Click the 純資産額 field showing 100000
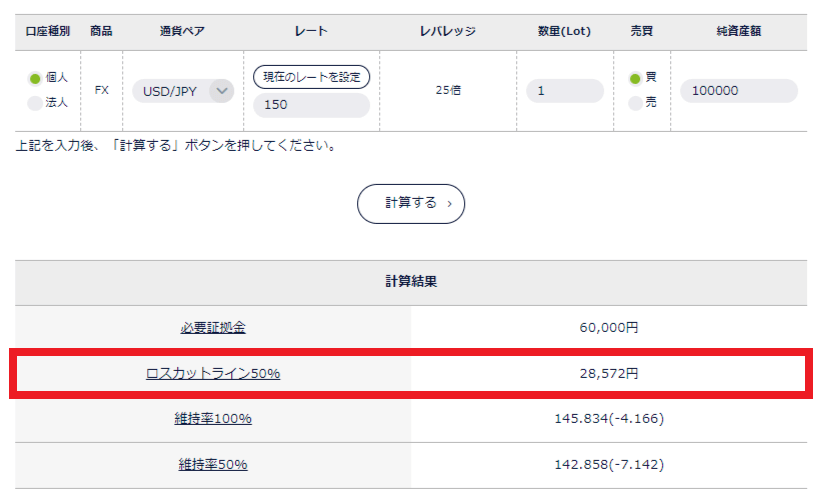Screen dimensions: 830x502 click(x=739, y=91)
